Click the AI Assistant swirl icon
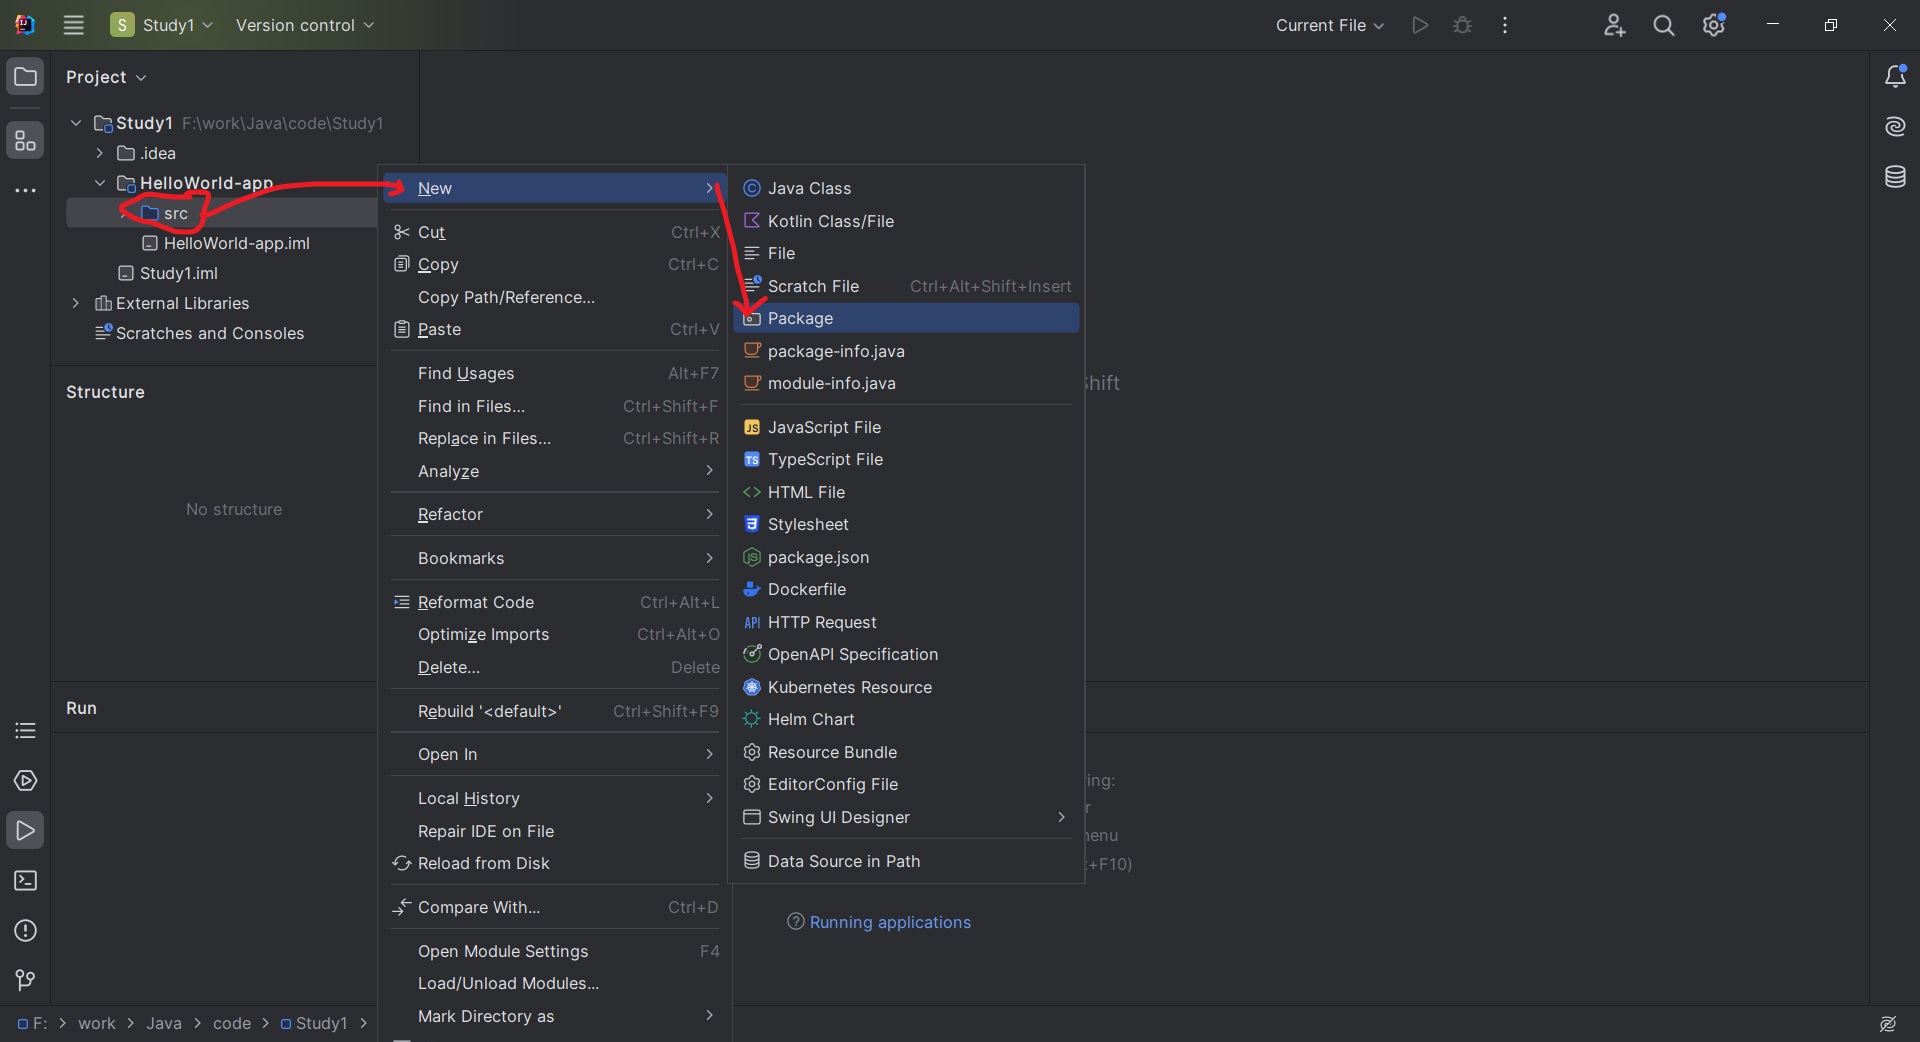Screen dimensions: 1920x1042 [x=1895, y=127]
